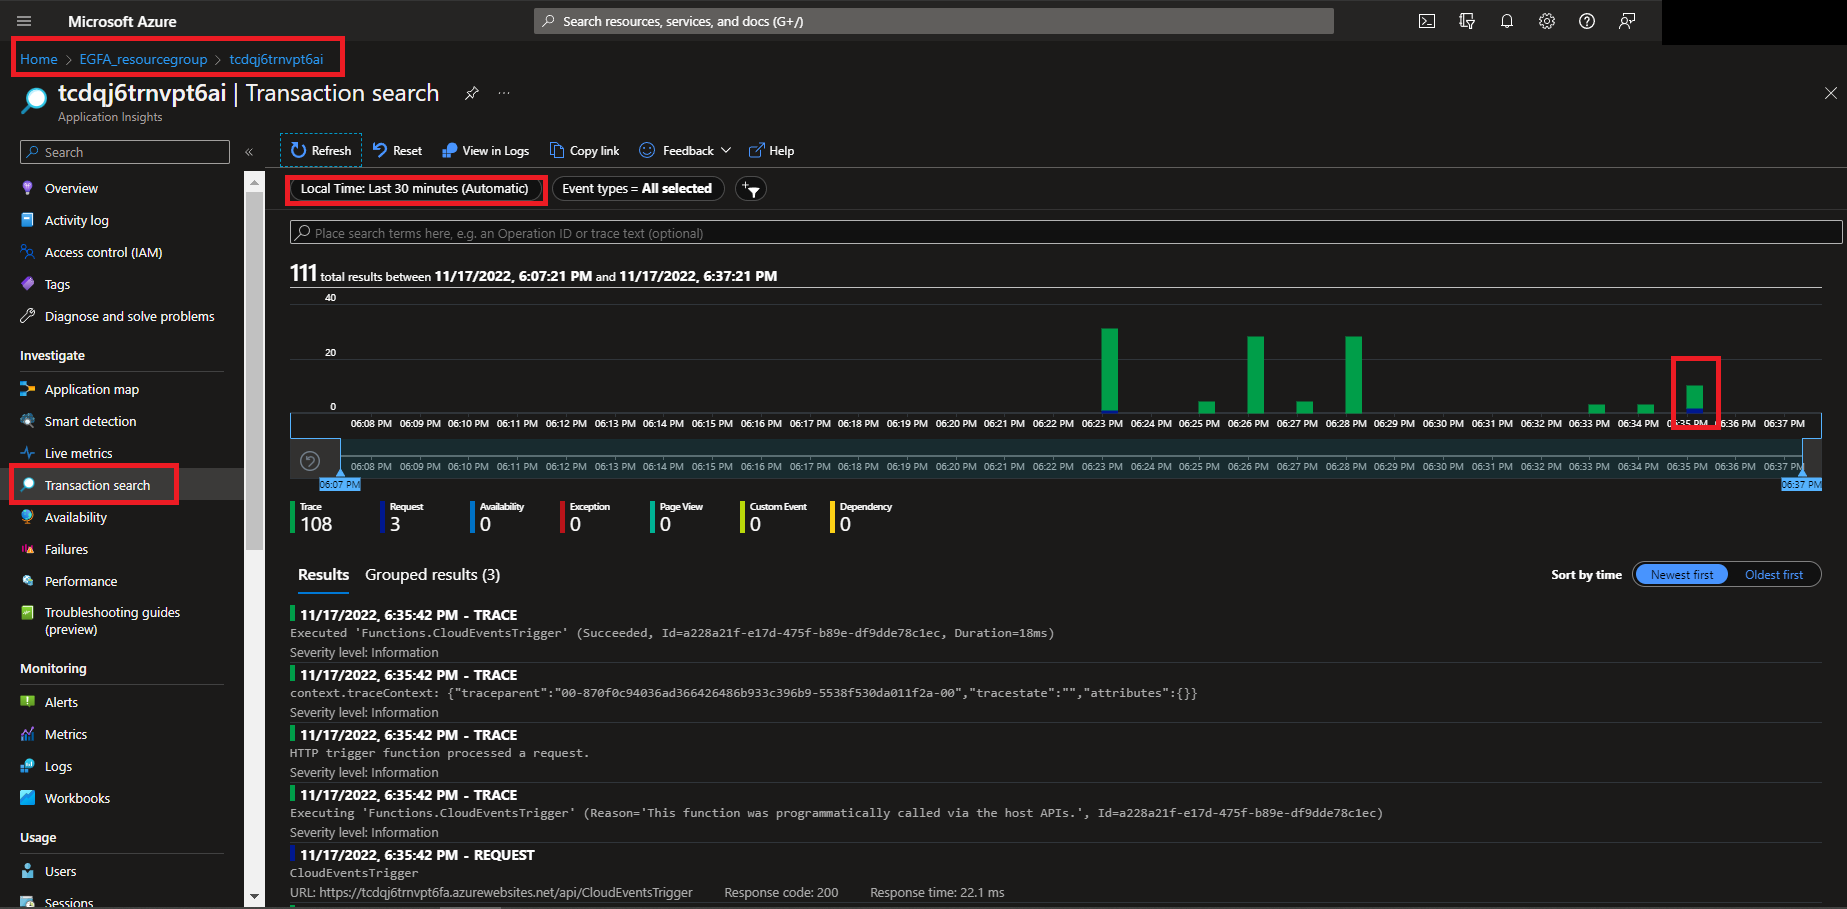Image resolution: width=1847 pixels, height=909 pixels.
Task: Open Activity log in left menu
Action: pyautogui.click(x=77, y=220)
